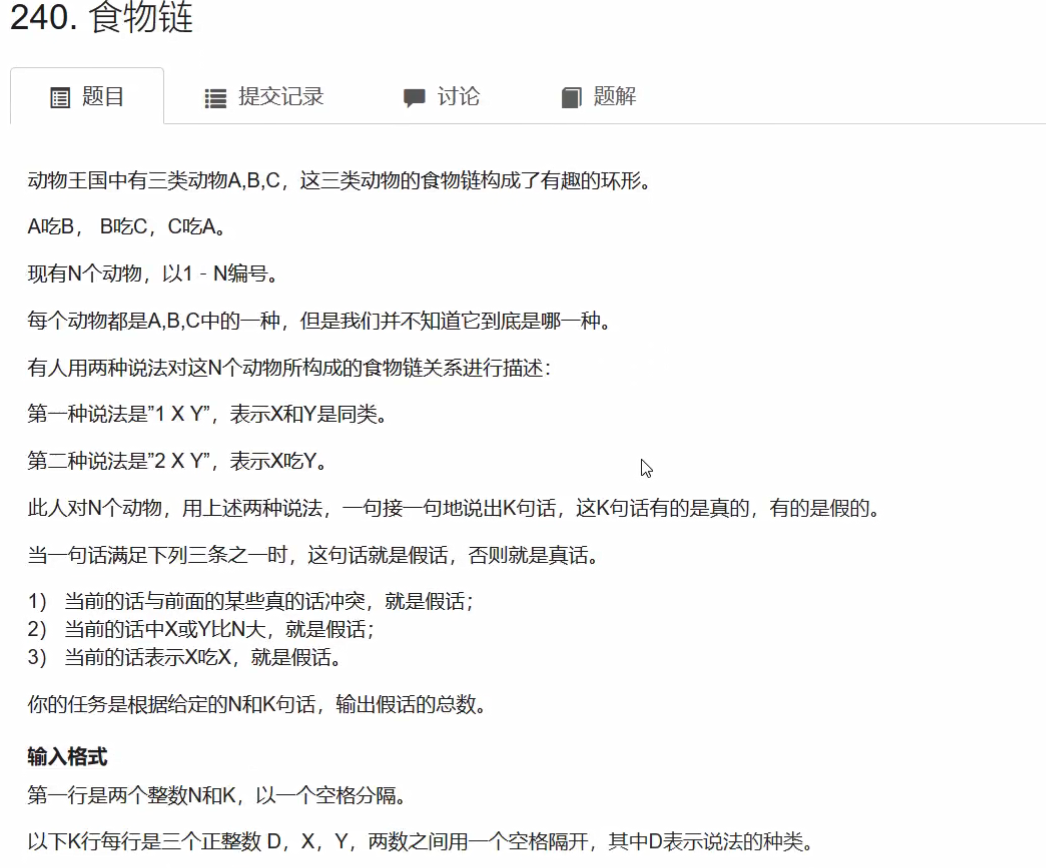
Task: Click the list icon on 题目 tab
Action: point(61,98)
